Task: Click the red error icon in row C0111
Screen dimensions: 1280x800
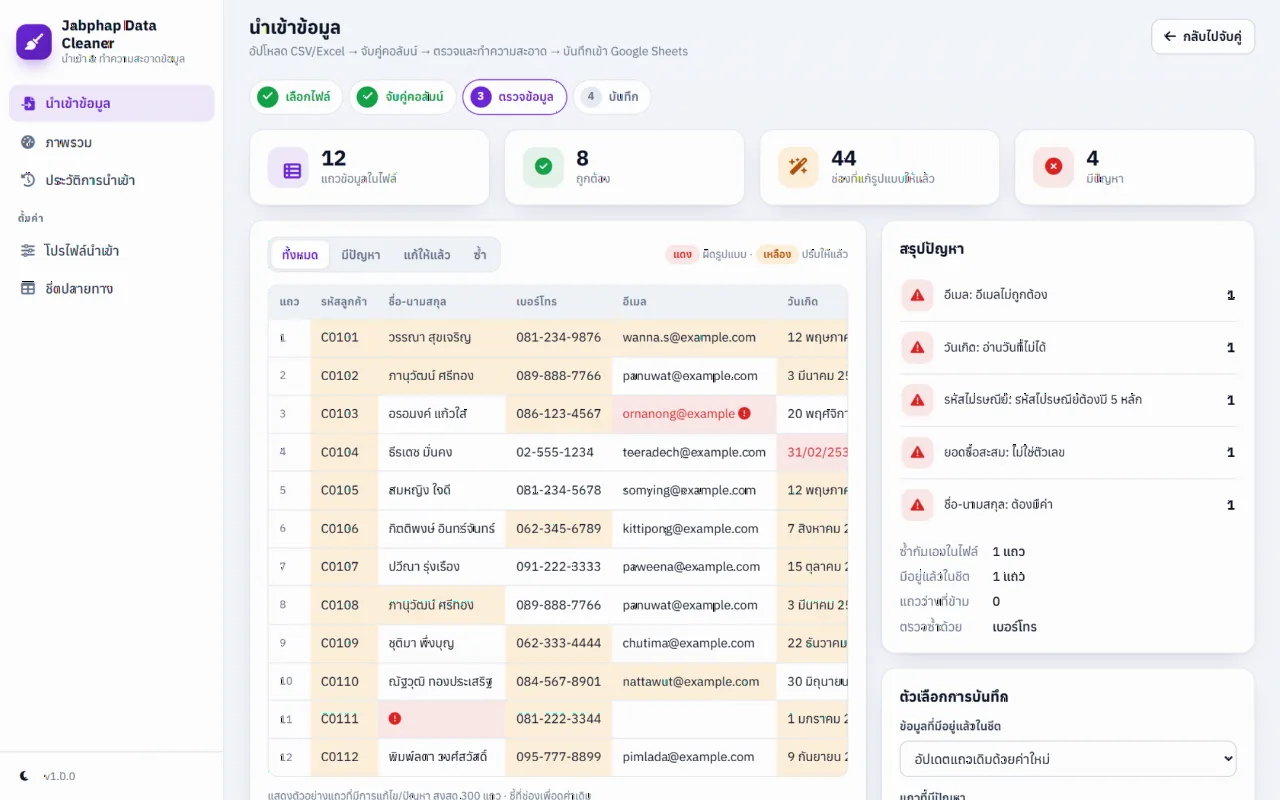Action: point(395,718)
